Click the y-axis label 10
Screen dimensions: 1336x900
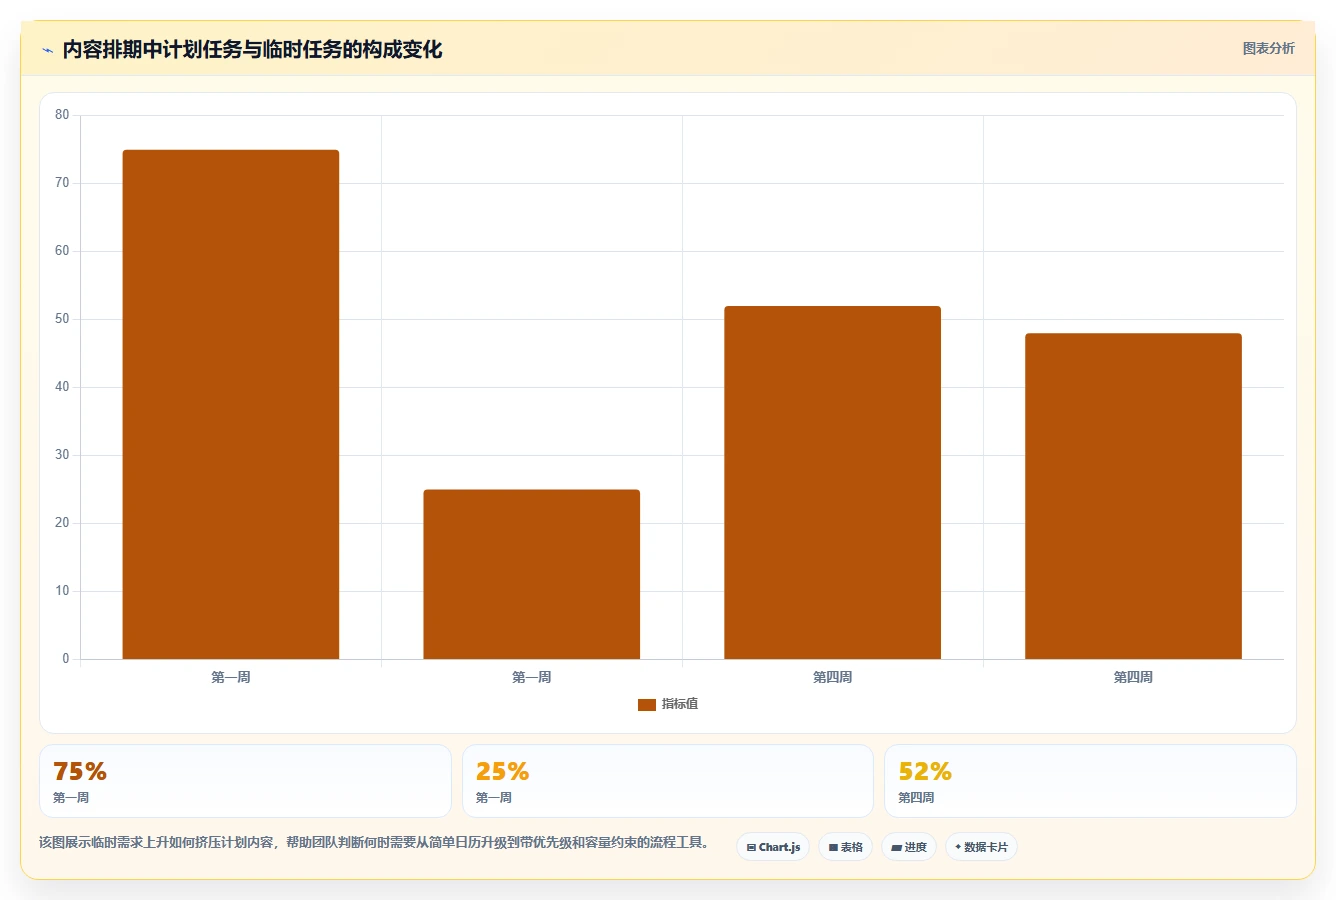coord(62,591)
